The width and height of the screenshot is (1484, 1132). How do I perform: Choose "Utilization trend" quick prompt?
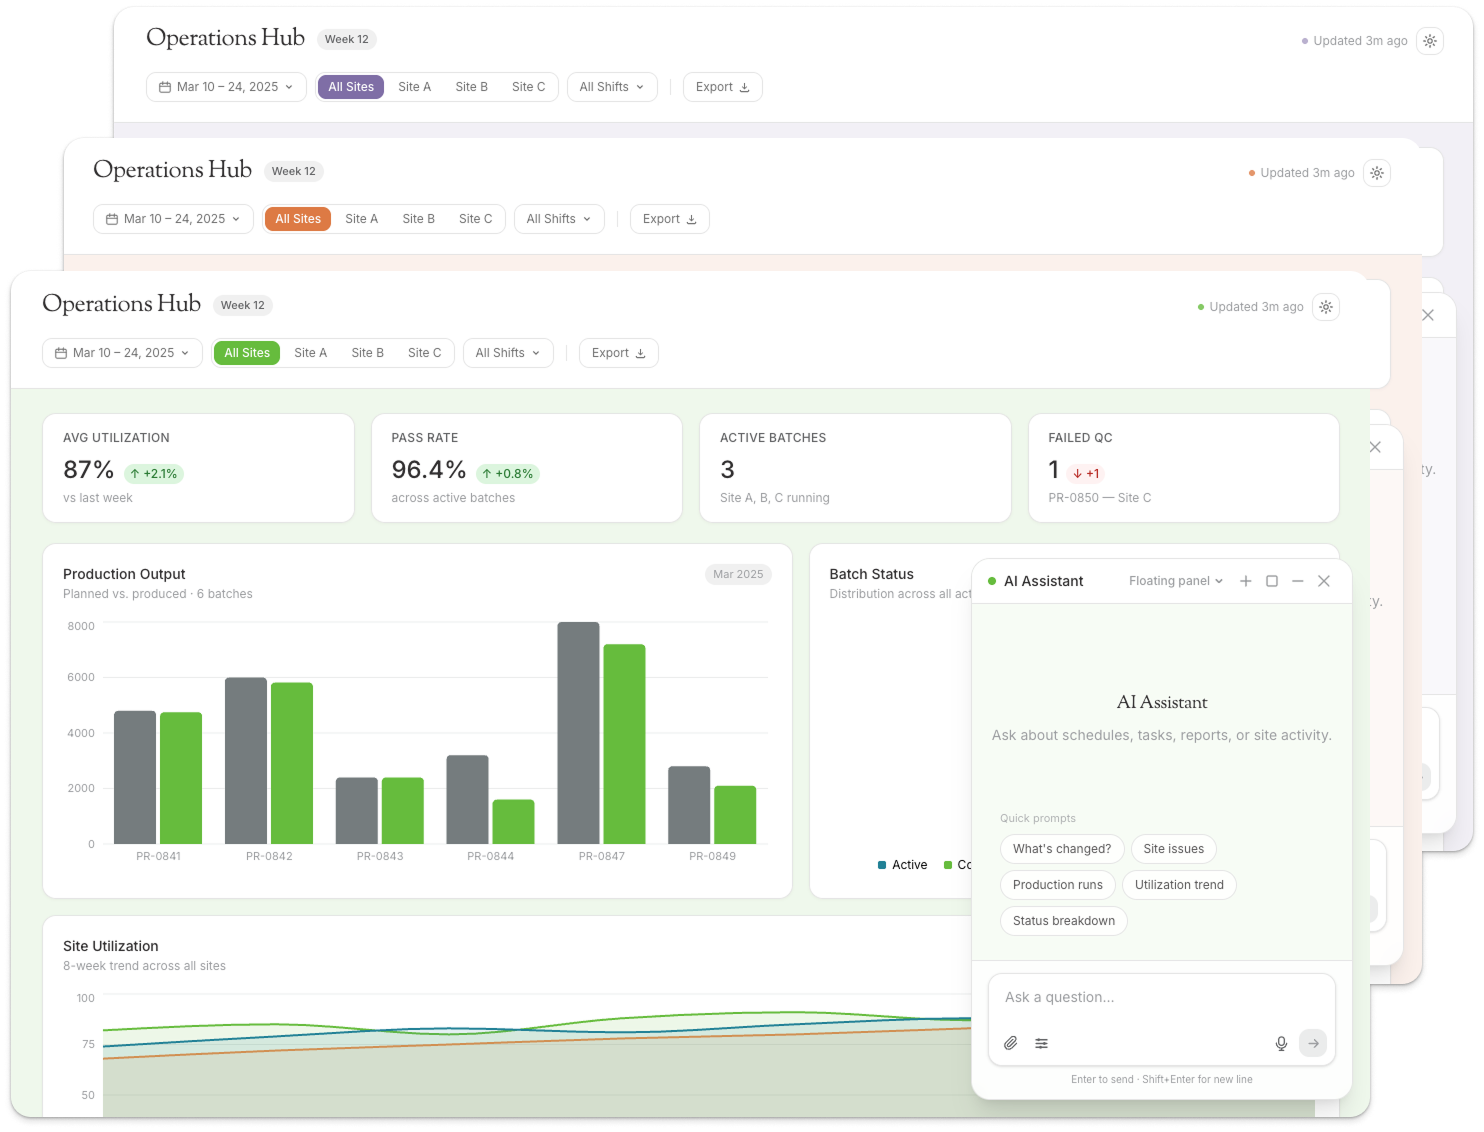1179,885
